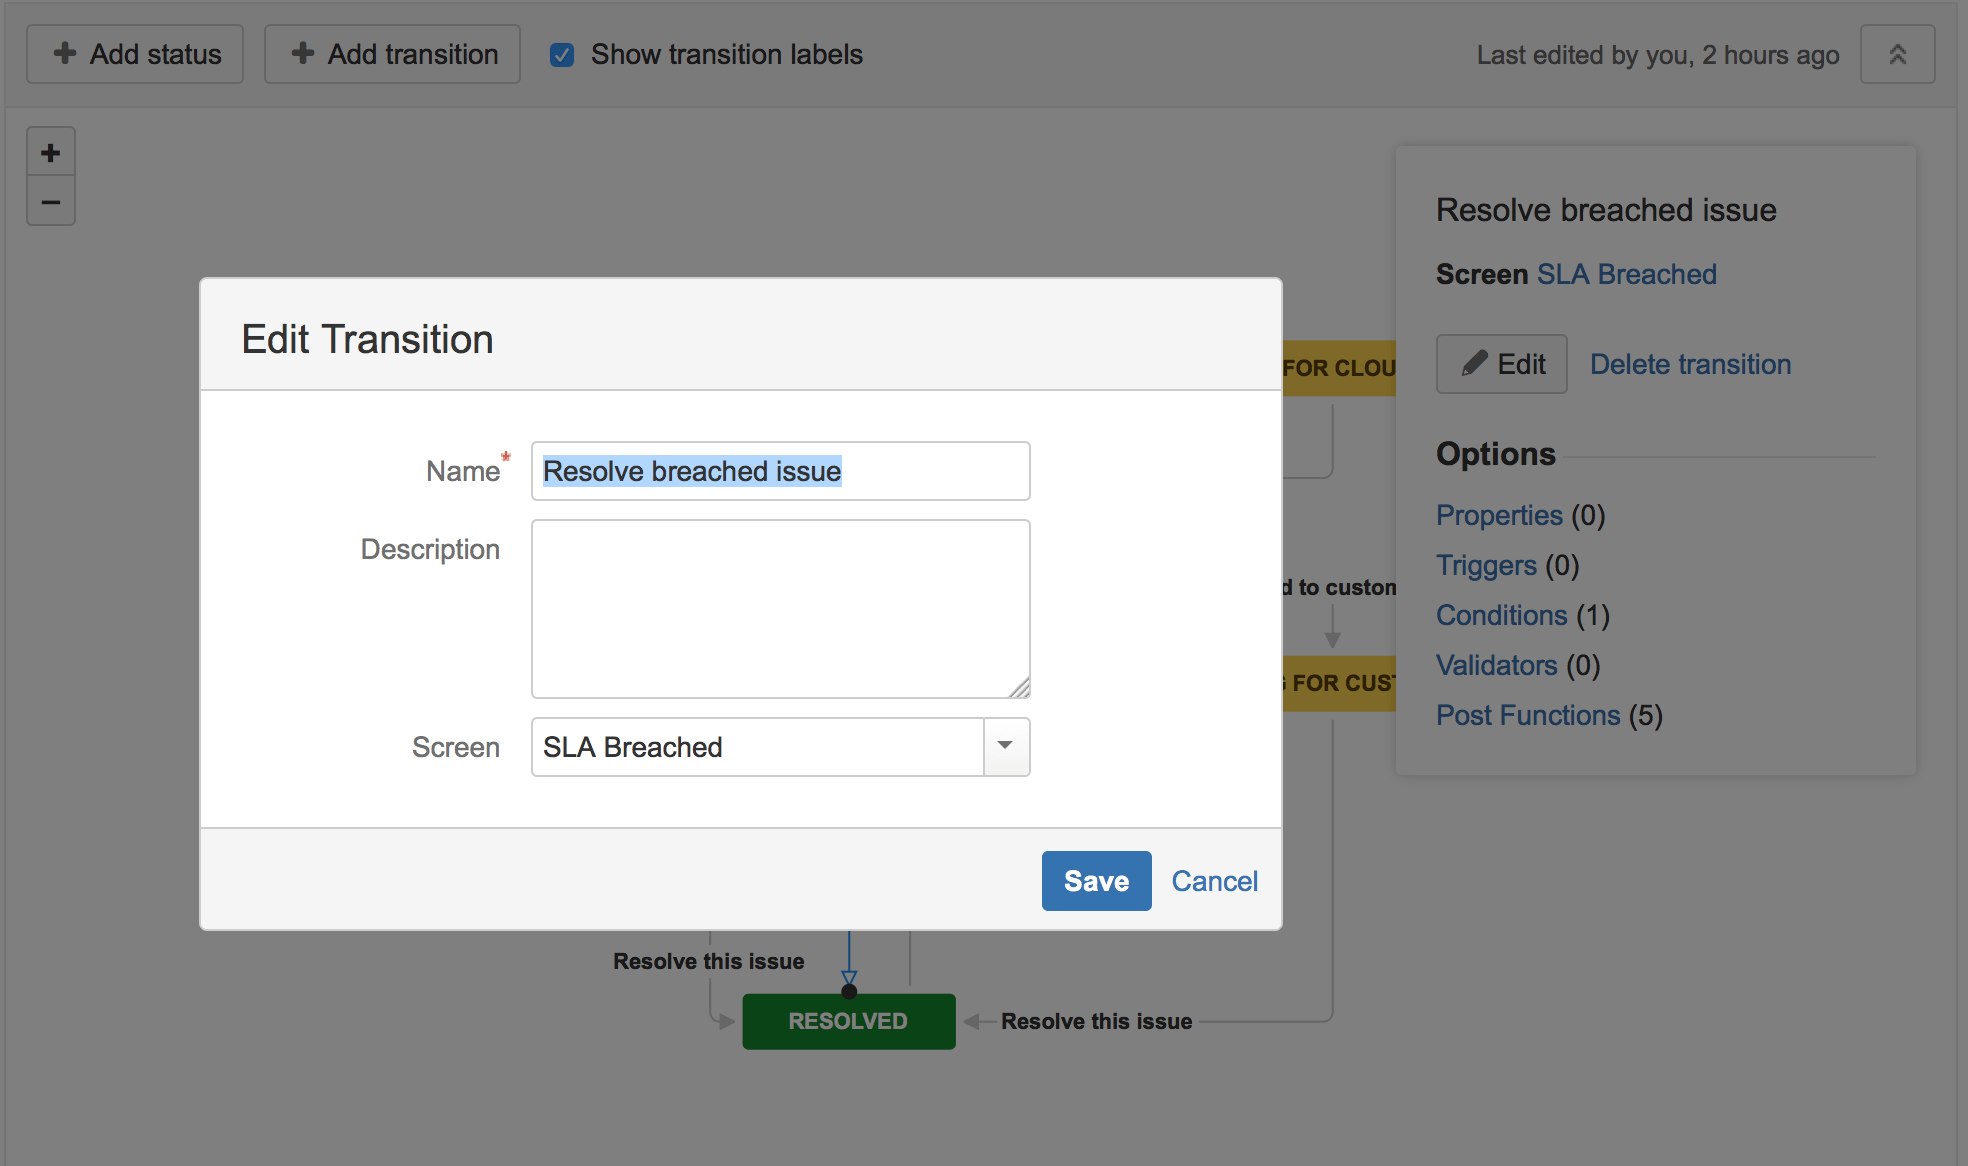
Task: Focus the Description text area
Action: [x=780, y=609]
